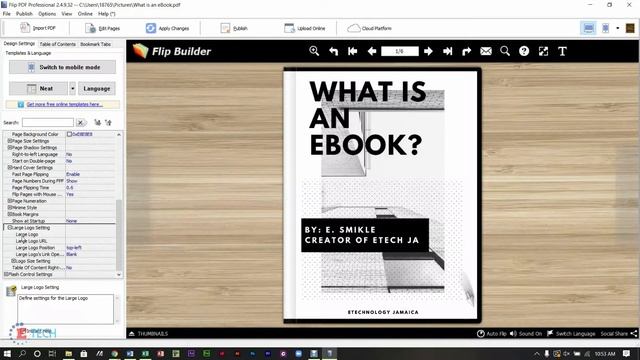Expand Book Margins node
The height and width of the screenshot is (360, 640).
click(9, 214)
